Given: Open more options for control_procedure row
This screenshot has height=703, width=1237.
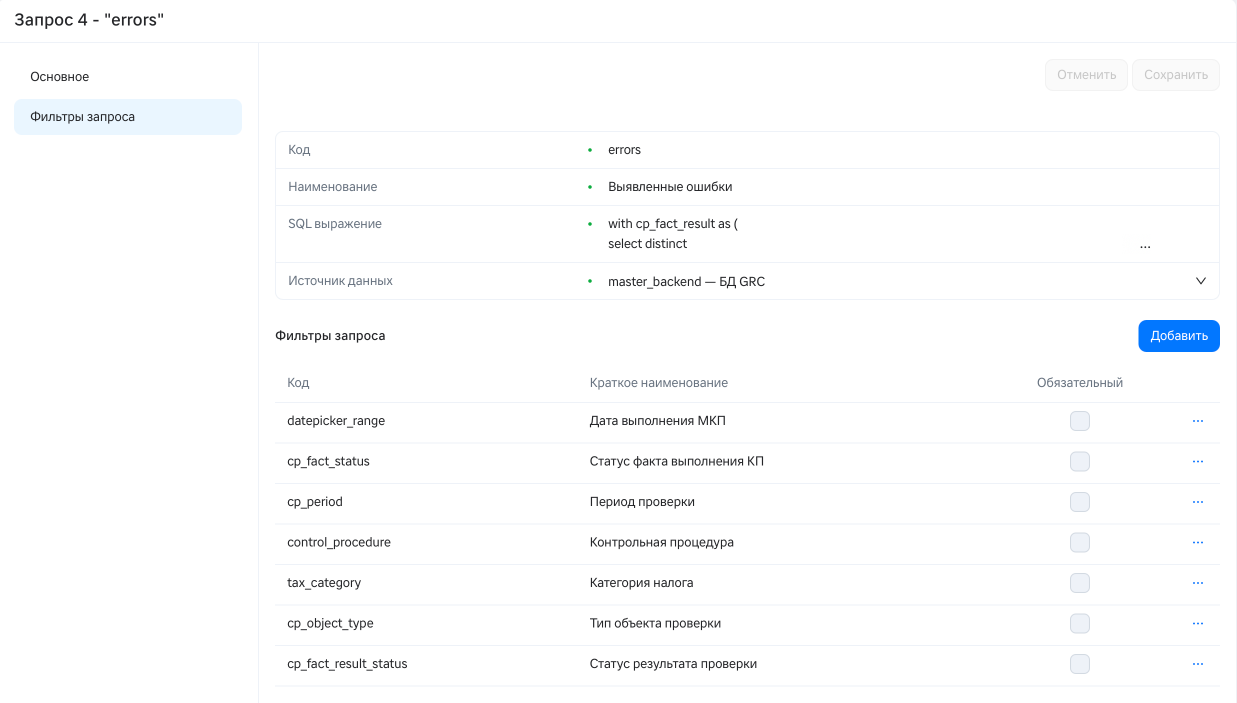Looking at the screenshot, I should 1197,542.
